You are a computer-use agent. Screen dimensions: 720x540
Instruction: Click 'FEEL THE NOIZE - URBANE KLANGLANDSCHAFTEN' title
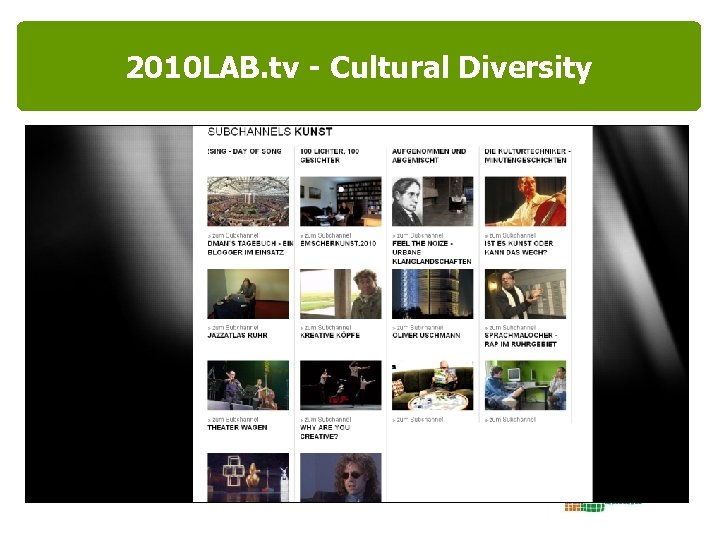coord(432,252)
